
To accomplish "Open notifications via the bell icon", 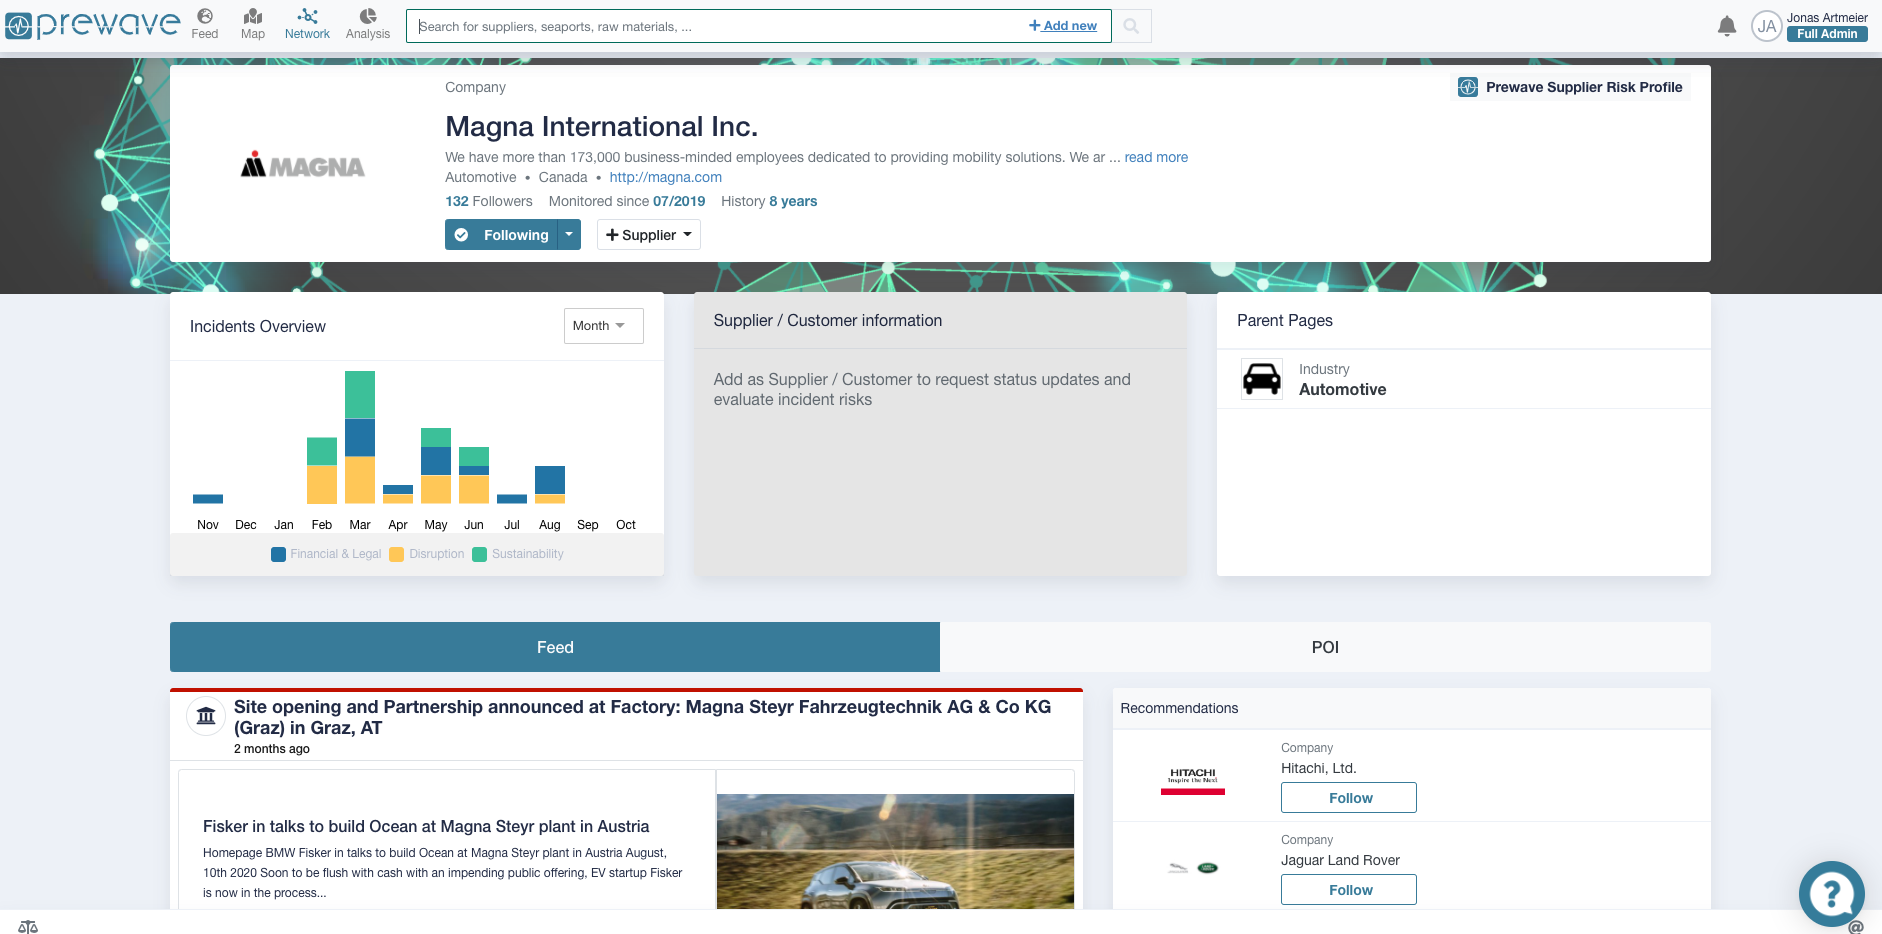I will click(1727, 26).
